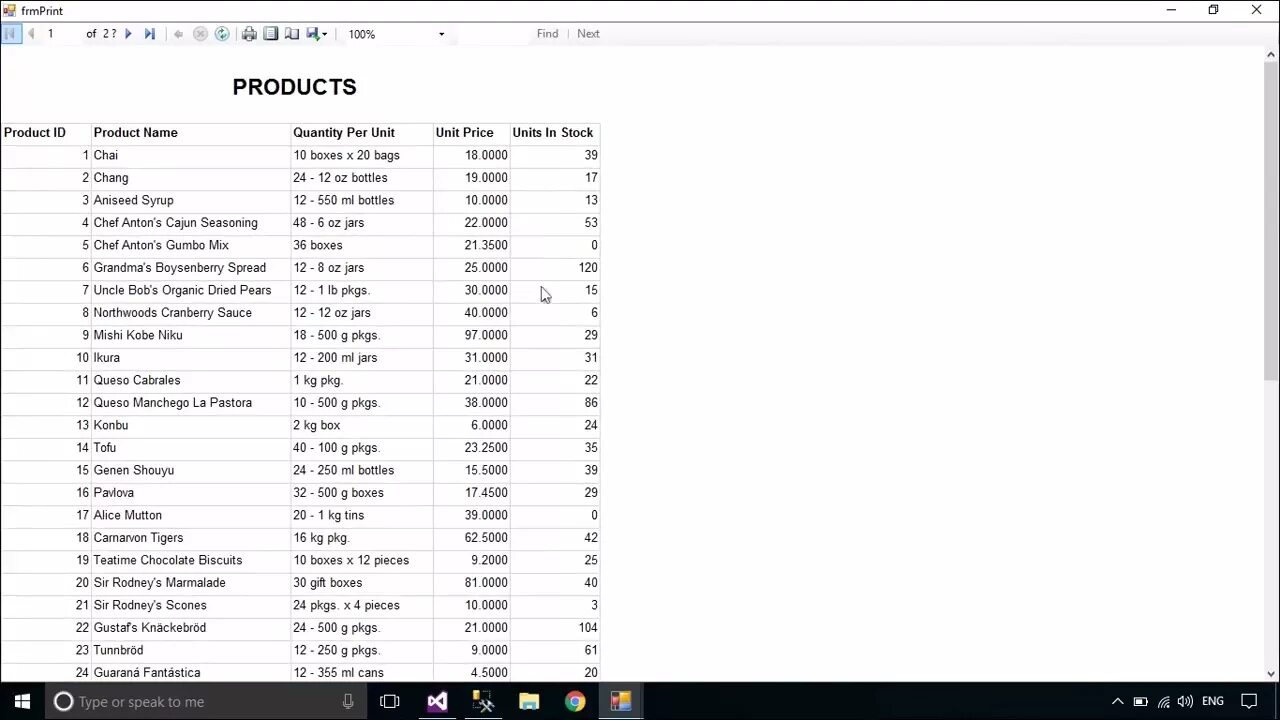Click Gustaf's Knäckebröd cell
The image size is (1280, 720).
[190, 628]
